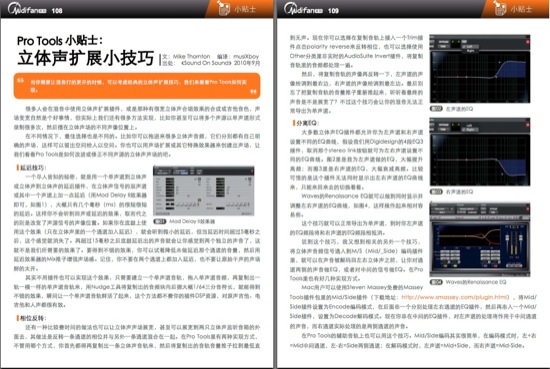Click the opening quotation mark in orange box

click(x=20, y=81)
